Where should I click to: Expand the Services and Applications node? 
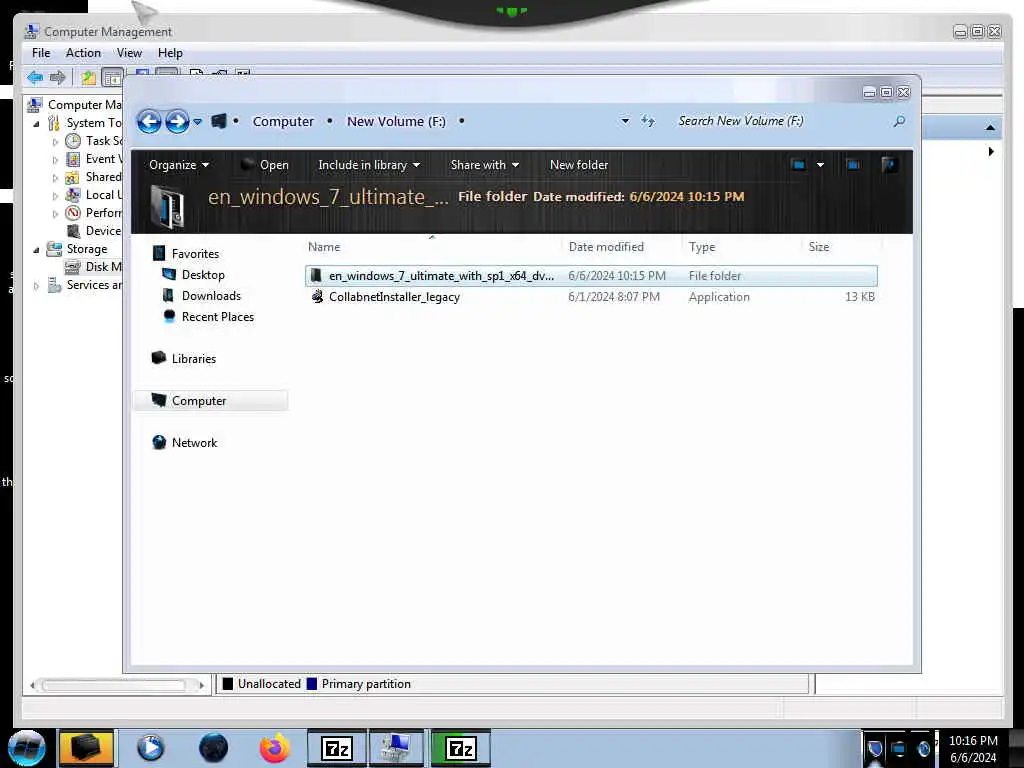pyautogui.click(x=36, y=285)
